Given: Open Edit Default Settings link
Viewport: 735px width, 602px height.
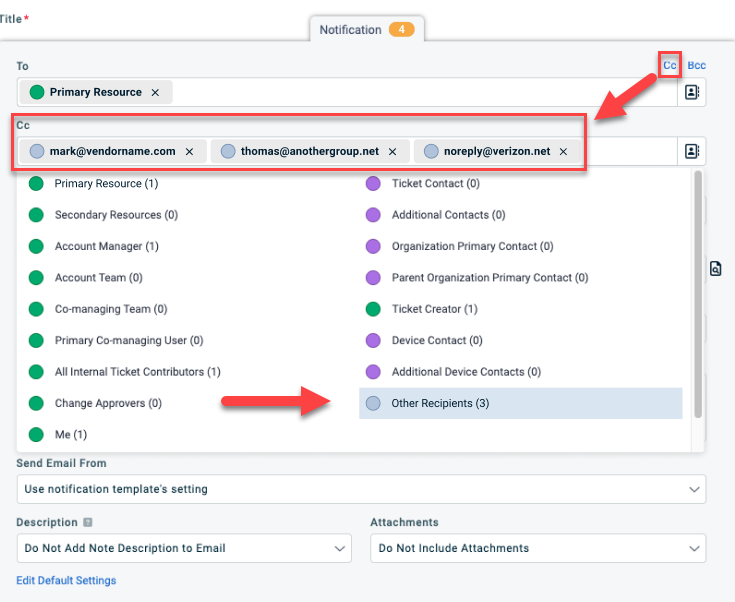Looking at the screenshot, I should (x=66, y=580).
